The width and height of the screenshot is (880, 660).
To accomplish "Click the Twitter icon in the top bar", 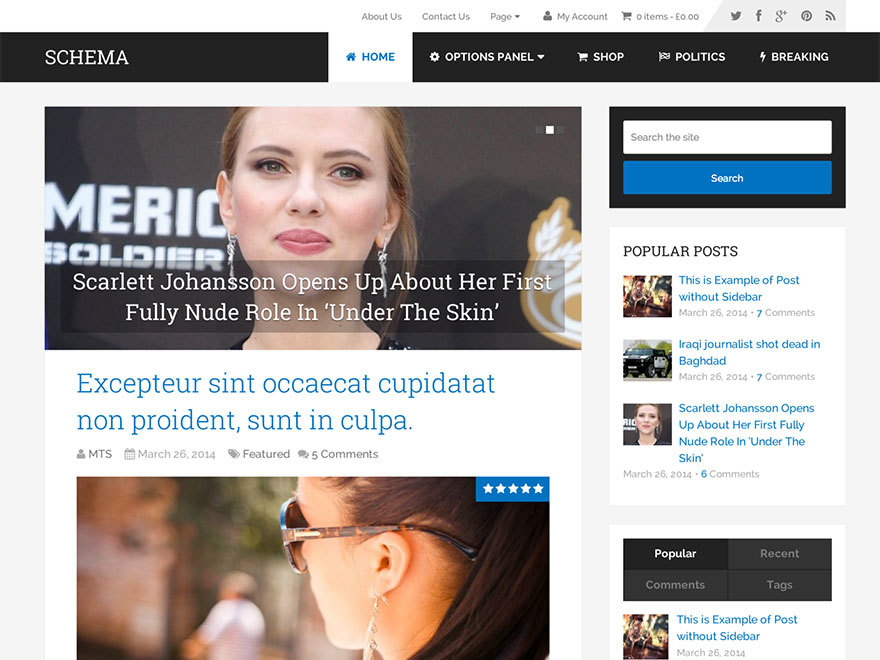I will (x=735, y=16).
